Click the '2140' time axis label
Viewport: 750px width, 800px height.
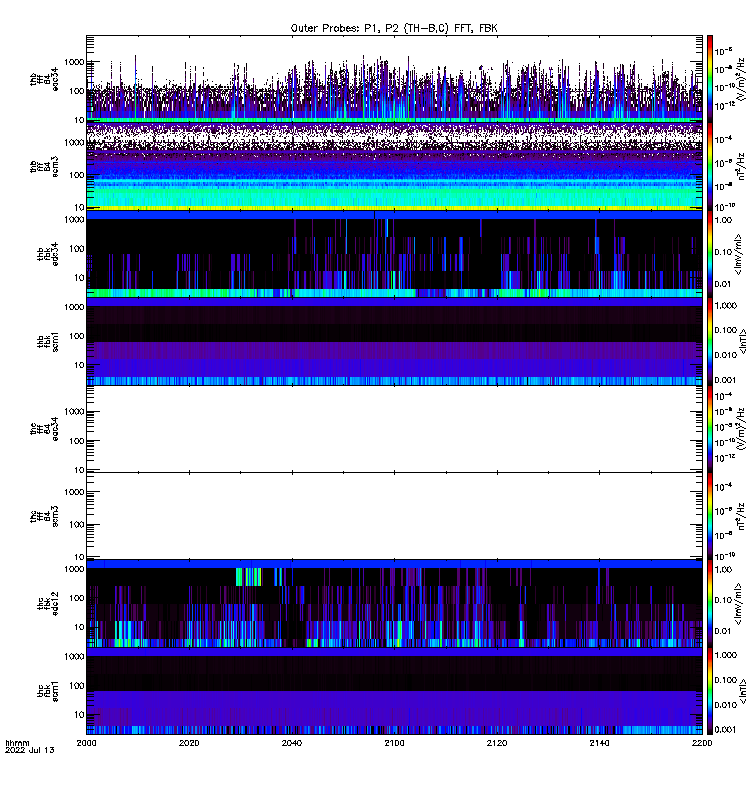coord(599,743)
